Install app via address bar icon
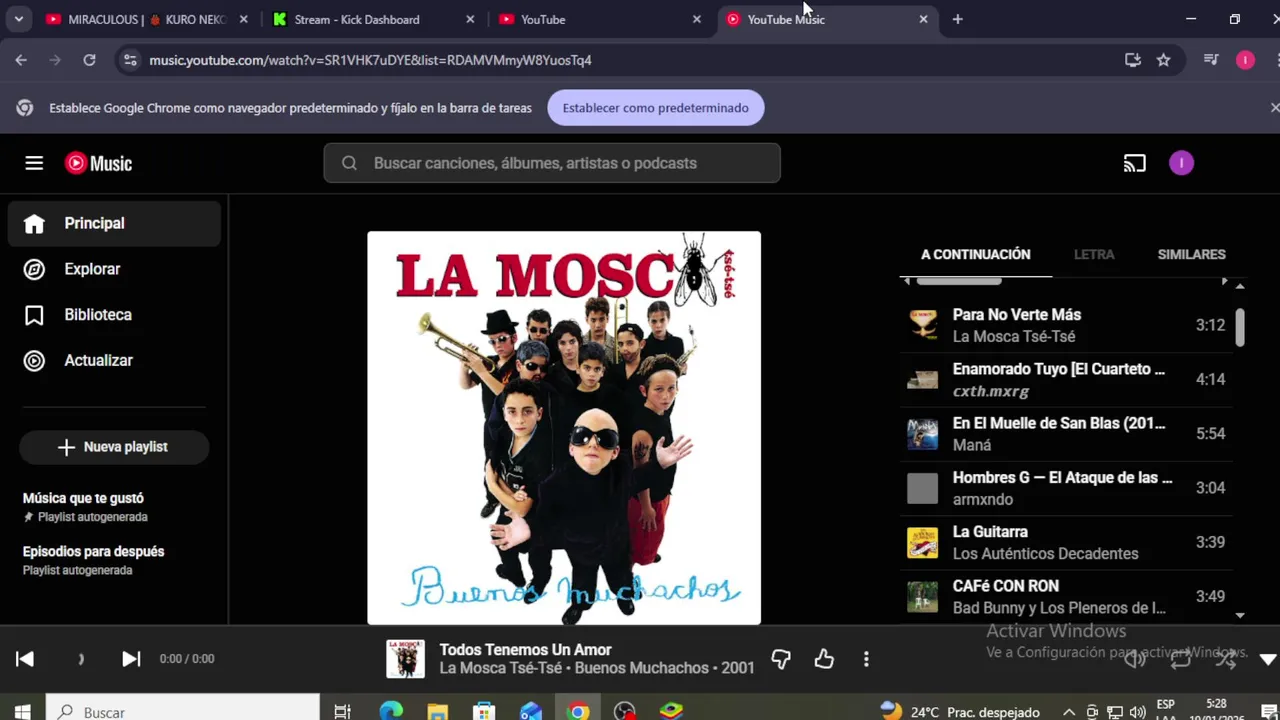This screenshot has width=1280, height=720. pyautogui.click(x=1133, y=60)
